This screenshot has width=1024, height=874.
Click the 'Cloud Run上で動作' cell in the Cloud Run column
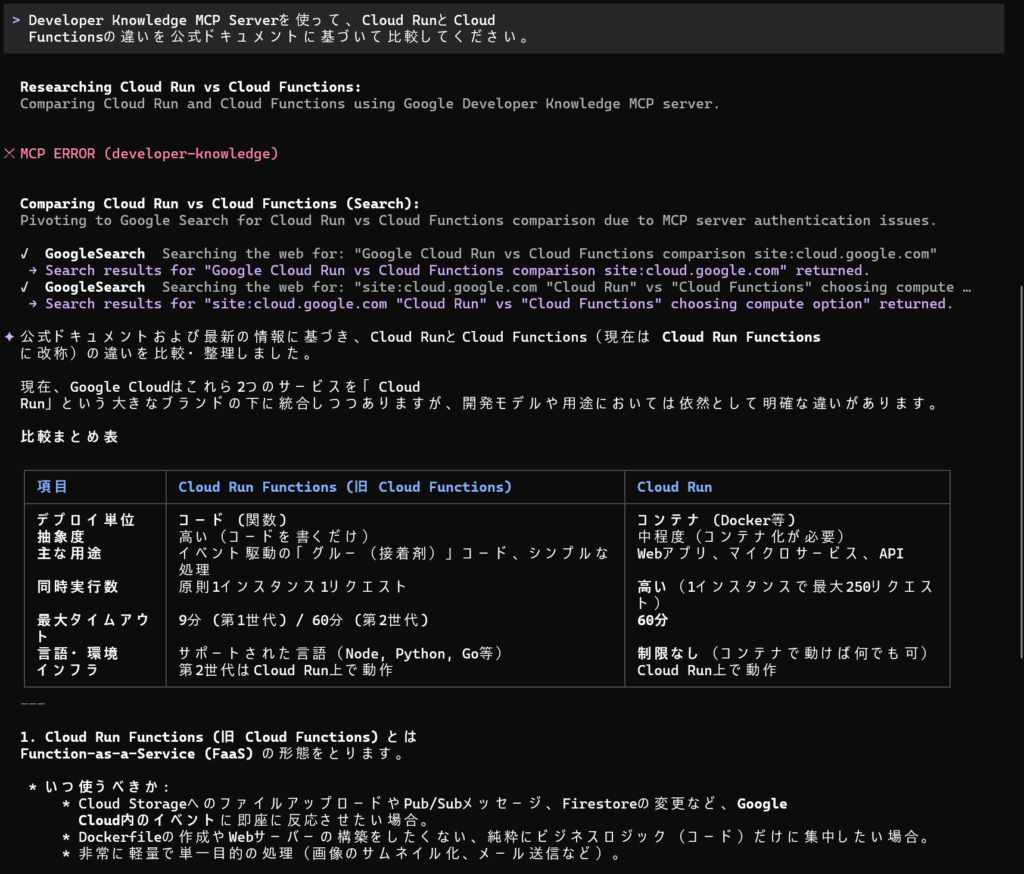coord(707,670)
